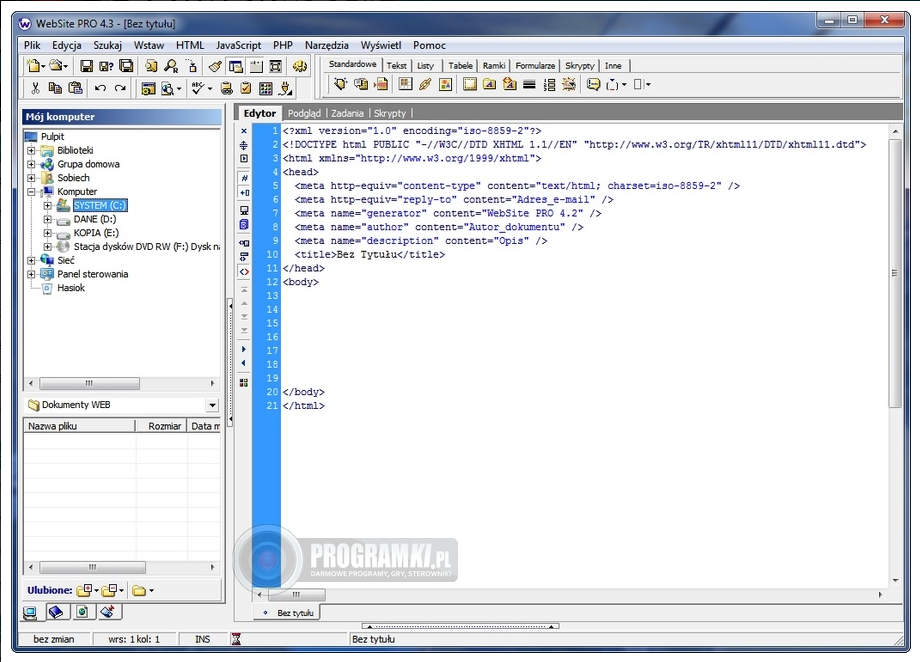Copy selection with the copy icon
This screenshot has width=920, height=662.
pyautogui.click(x=55, y=88)
